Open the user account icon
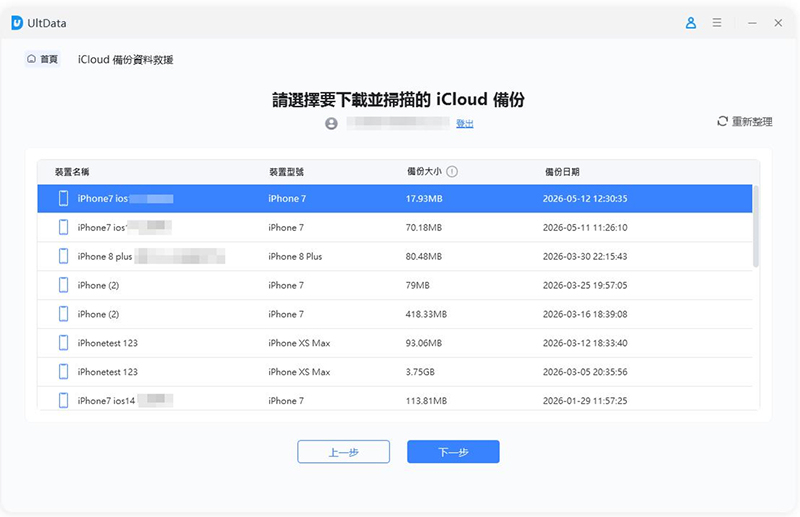The width and height of the screenshot is (800, 517). coord(691,23)
